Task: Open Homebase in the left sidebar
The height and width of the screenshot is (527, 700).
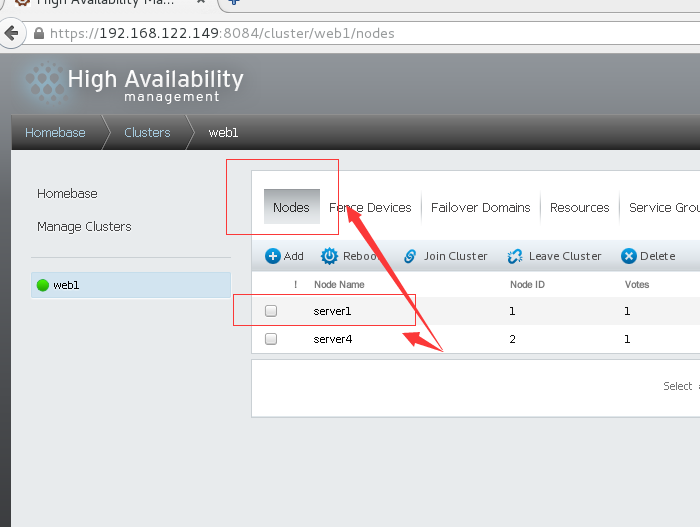Action: click(67, 194)
